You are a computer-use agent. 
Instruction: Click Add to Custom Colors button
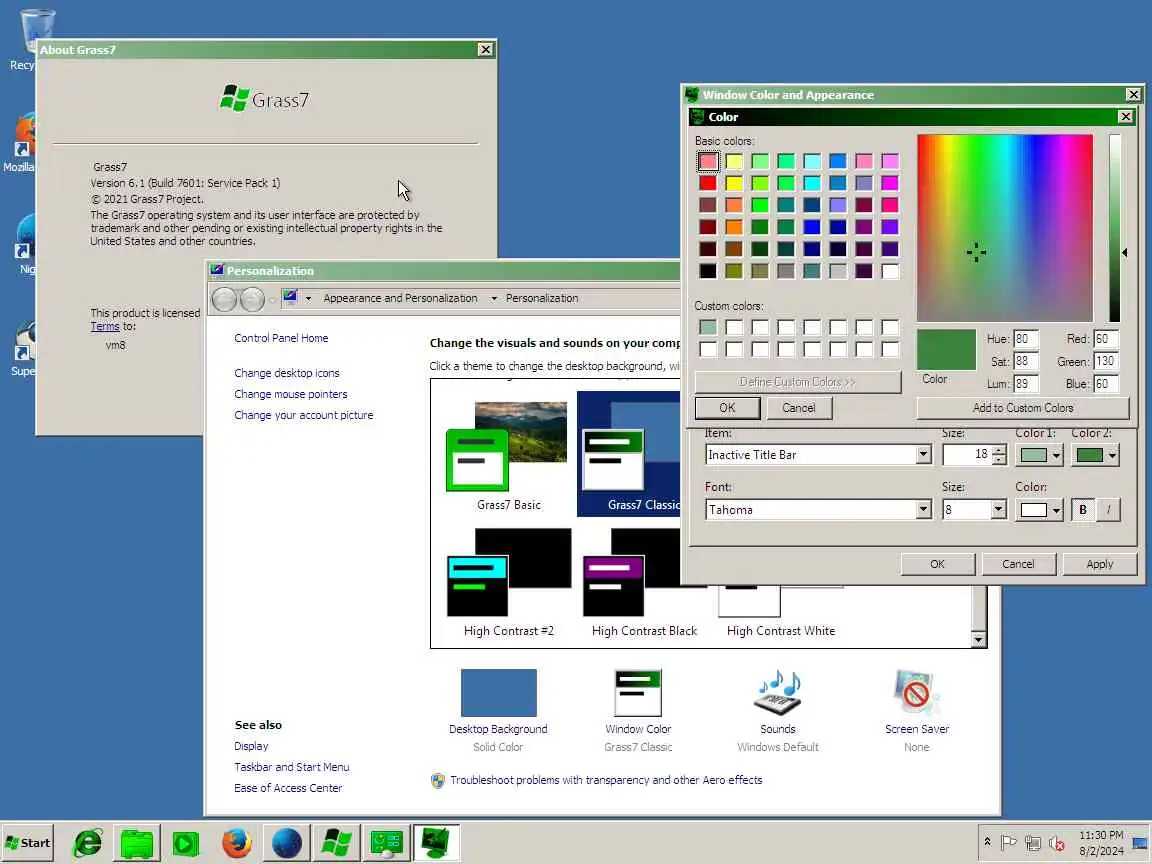pos(1023,408)
